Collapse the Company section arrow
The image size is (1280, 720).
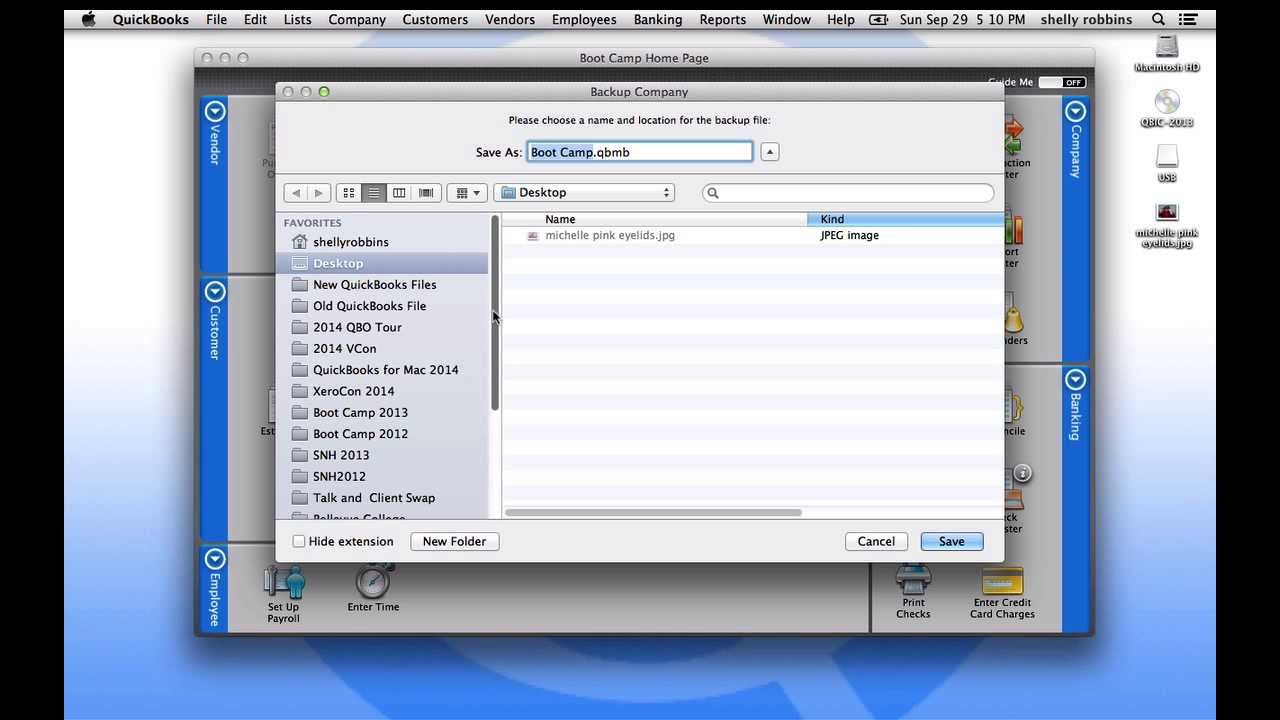click(x=1075, y=110)
